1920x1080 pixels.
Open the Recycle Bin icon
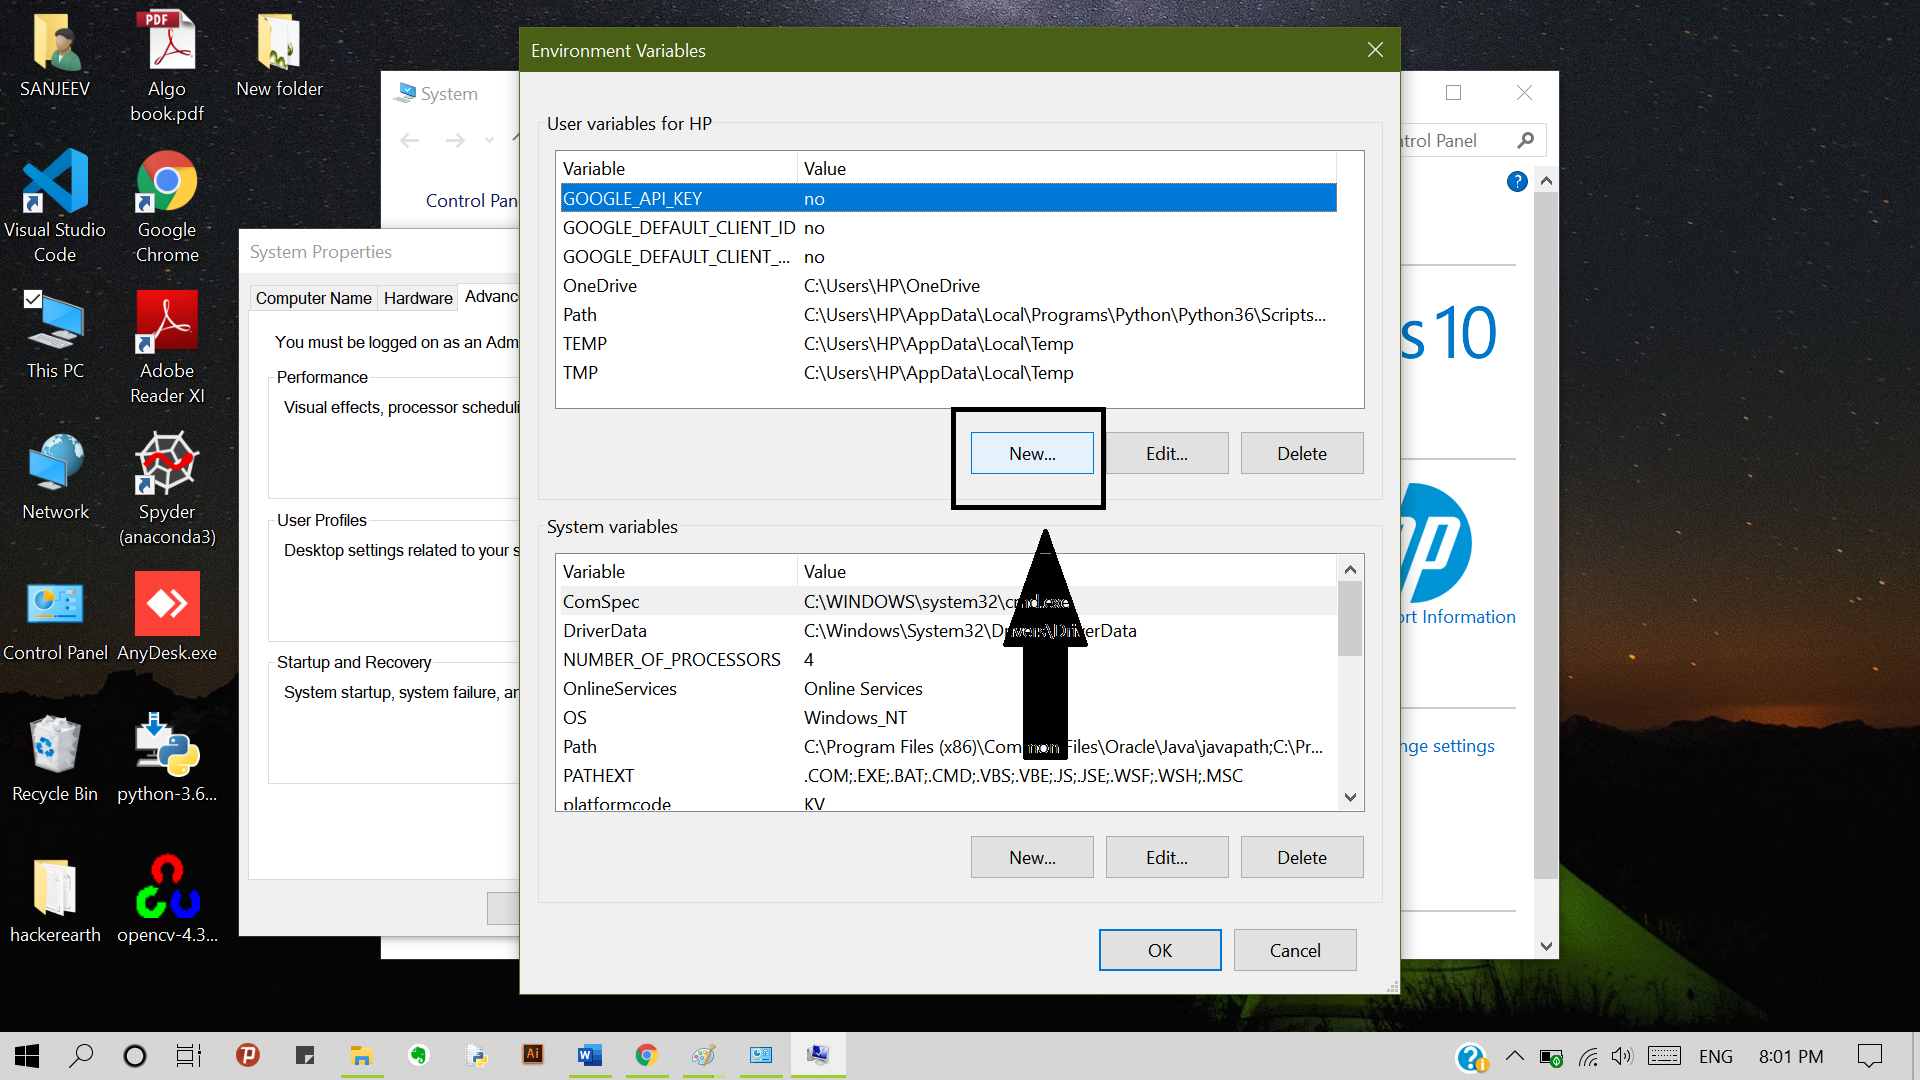pos(55,746)
